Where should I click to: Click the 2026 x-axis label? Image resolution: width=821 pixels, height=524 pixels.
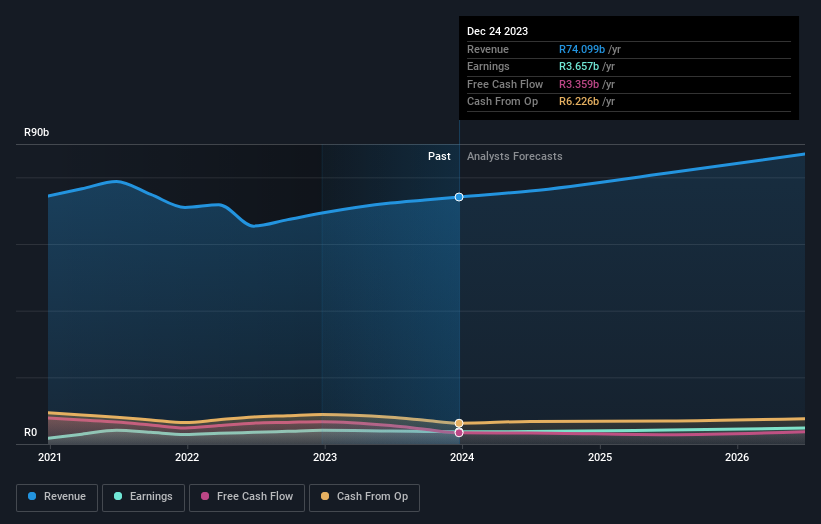[x=737, y=457]
